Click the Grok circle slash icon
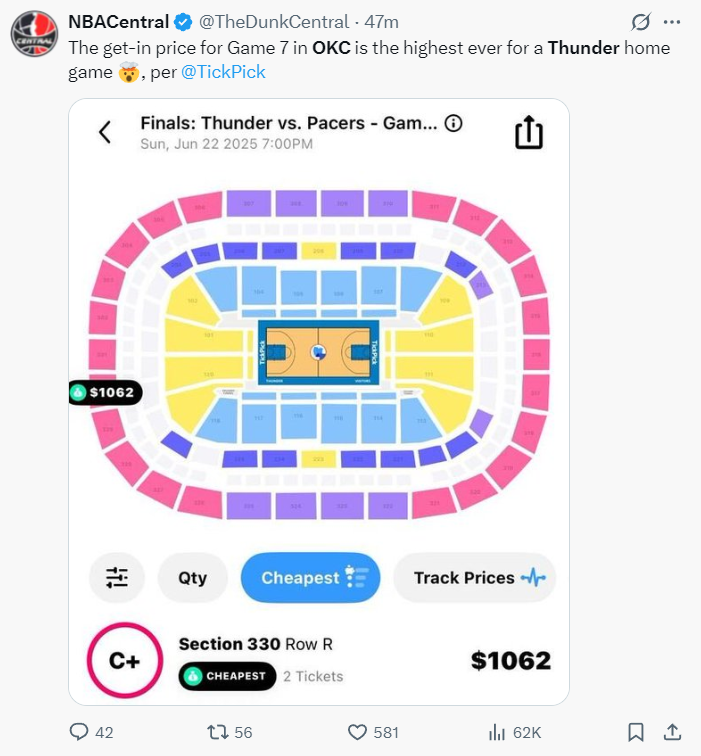Image resolution: width=701 pixels, height=756 pixels. [641, 22]
